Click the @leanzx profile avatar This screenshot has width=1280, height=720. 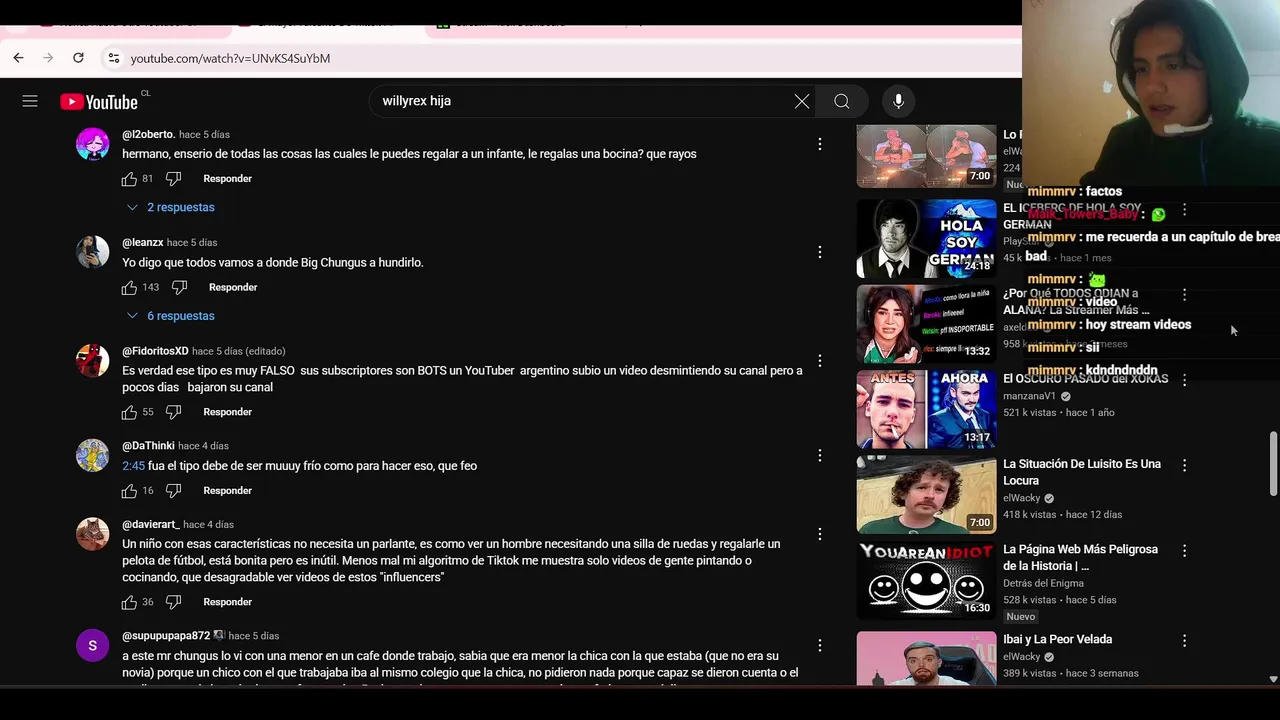(x=93, y=252)
